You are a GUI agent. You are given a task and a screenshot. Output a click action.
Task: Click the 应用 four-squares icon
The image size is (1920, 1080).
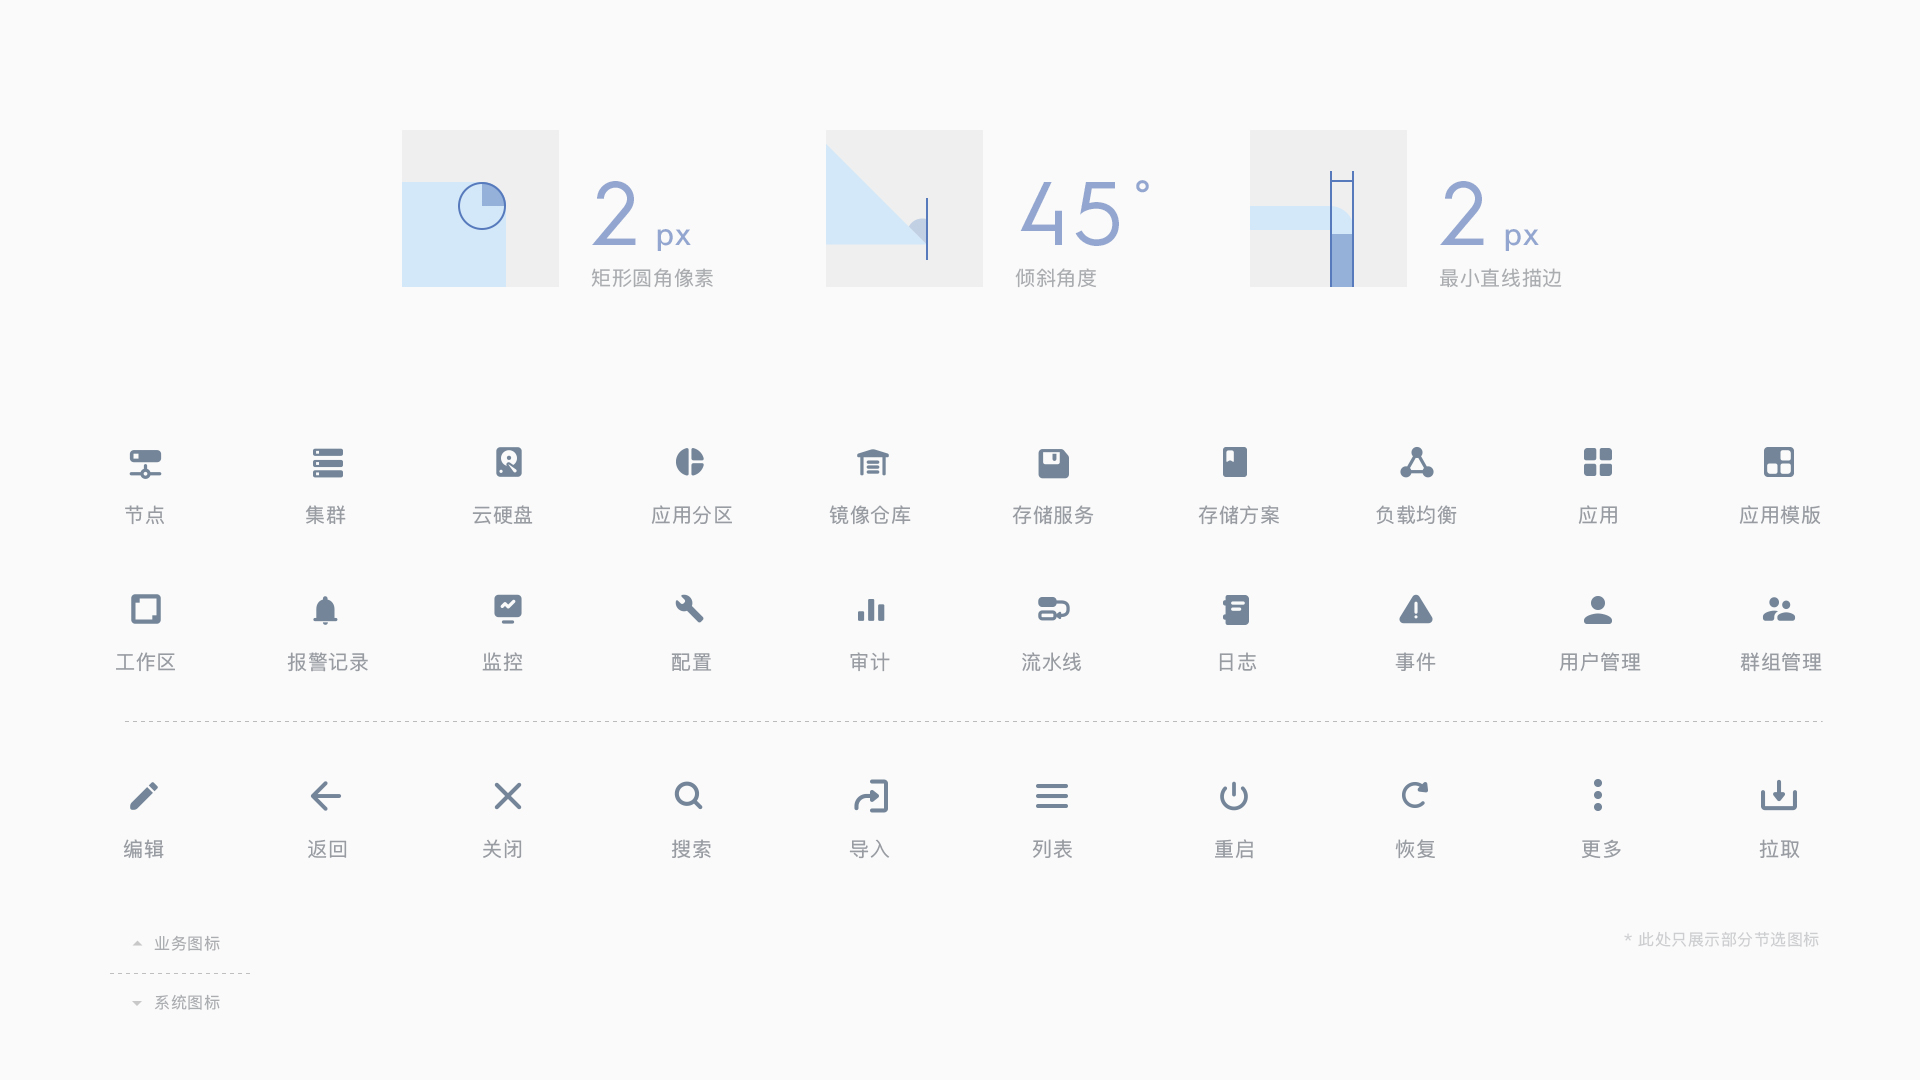click(1598, 462)
